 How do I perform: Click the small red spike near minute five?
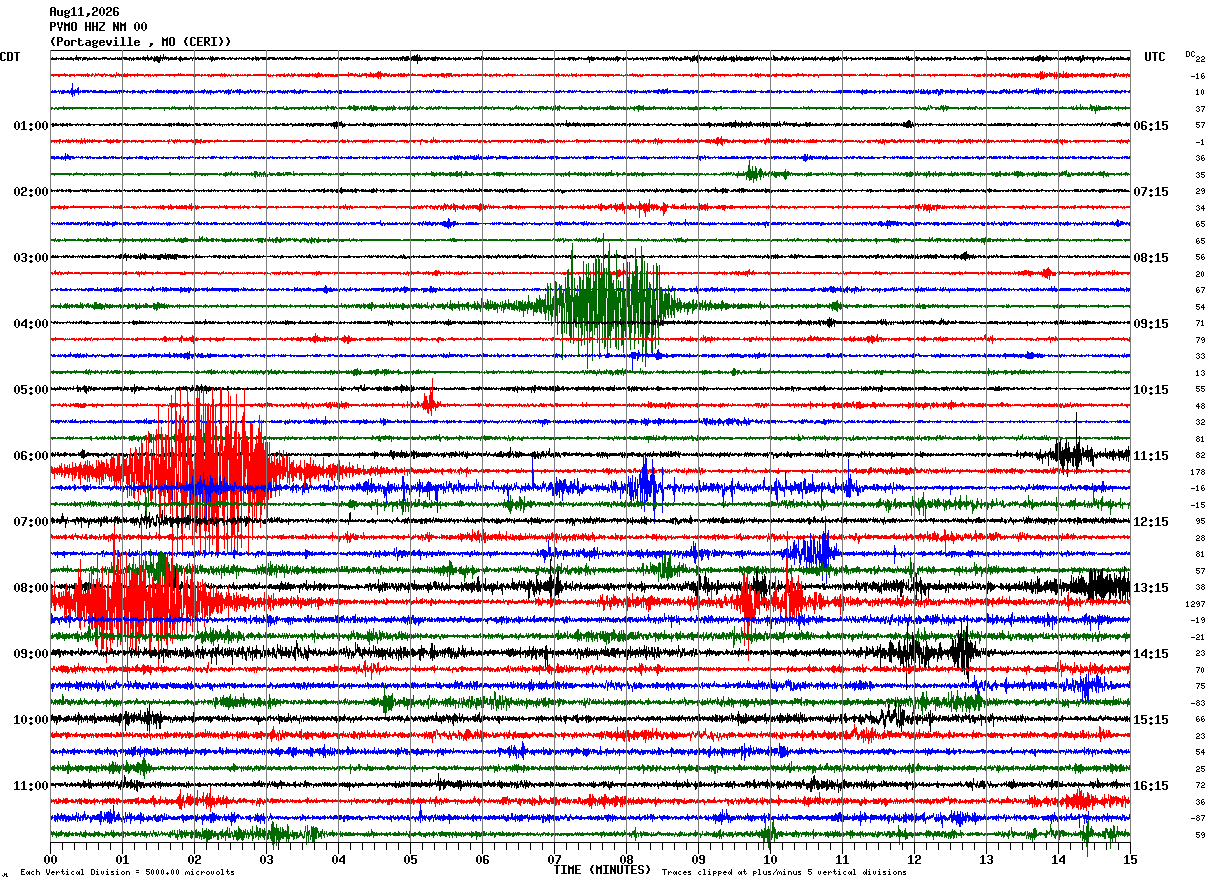coord(430,399)
